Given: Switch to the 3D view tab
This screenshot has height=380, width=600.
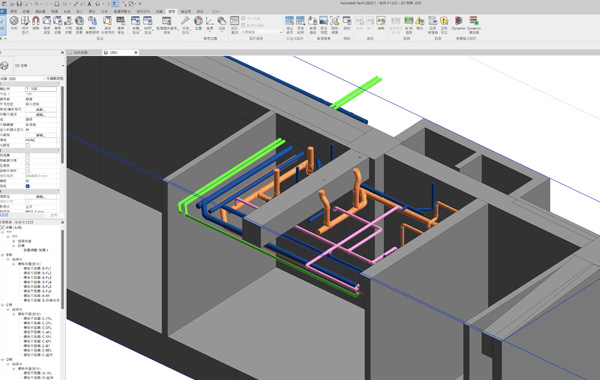Looking at the screenshot, I should pyautogui.click(x=120, y=52).
